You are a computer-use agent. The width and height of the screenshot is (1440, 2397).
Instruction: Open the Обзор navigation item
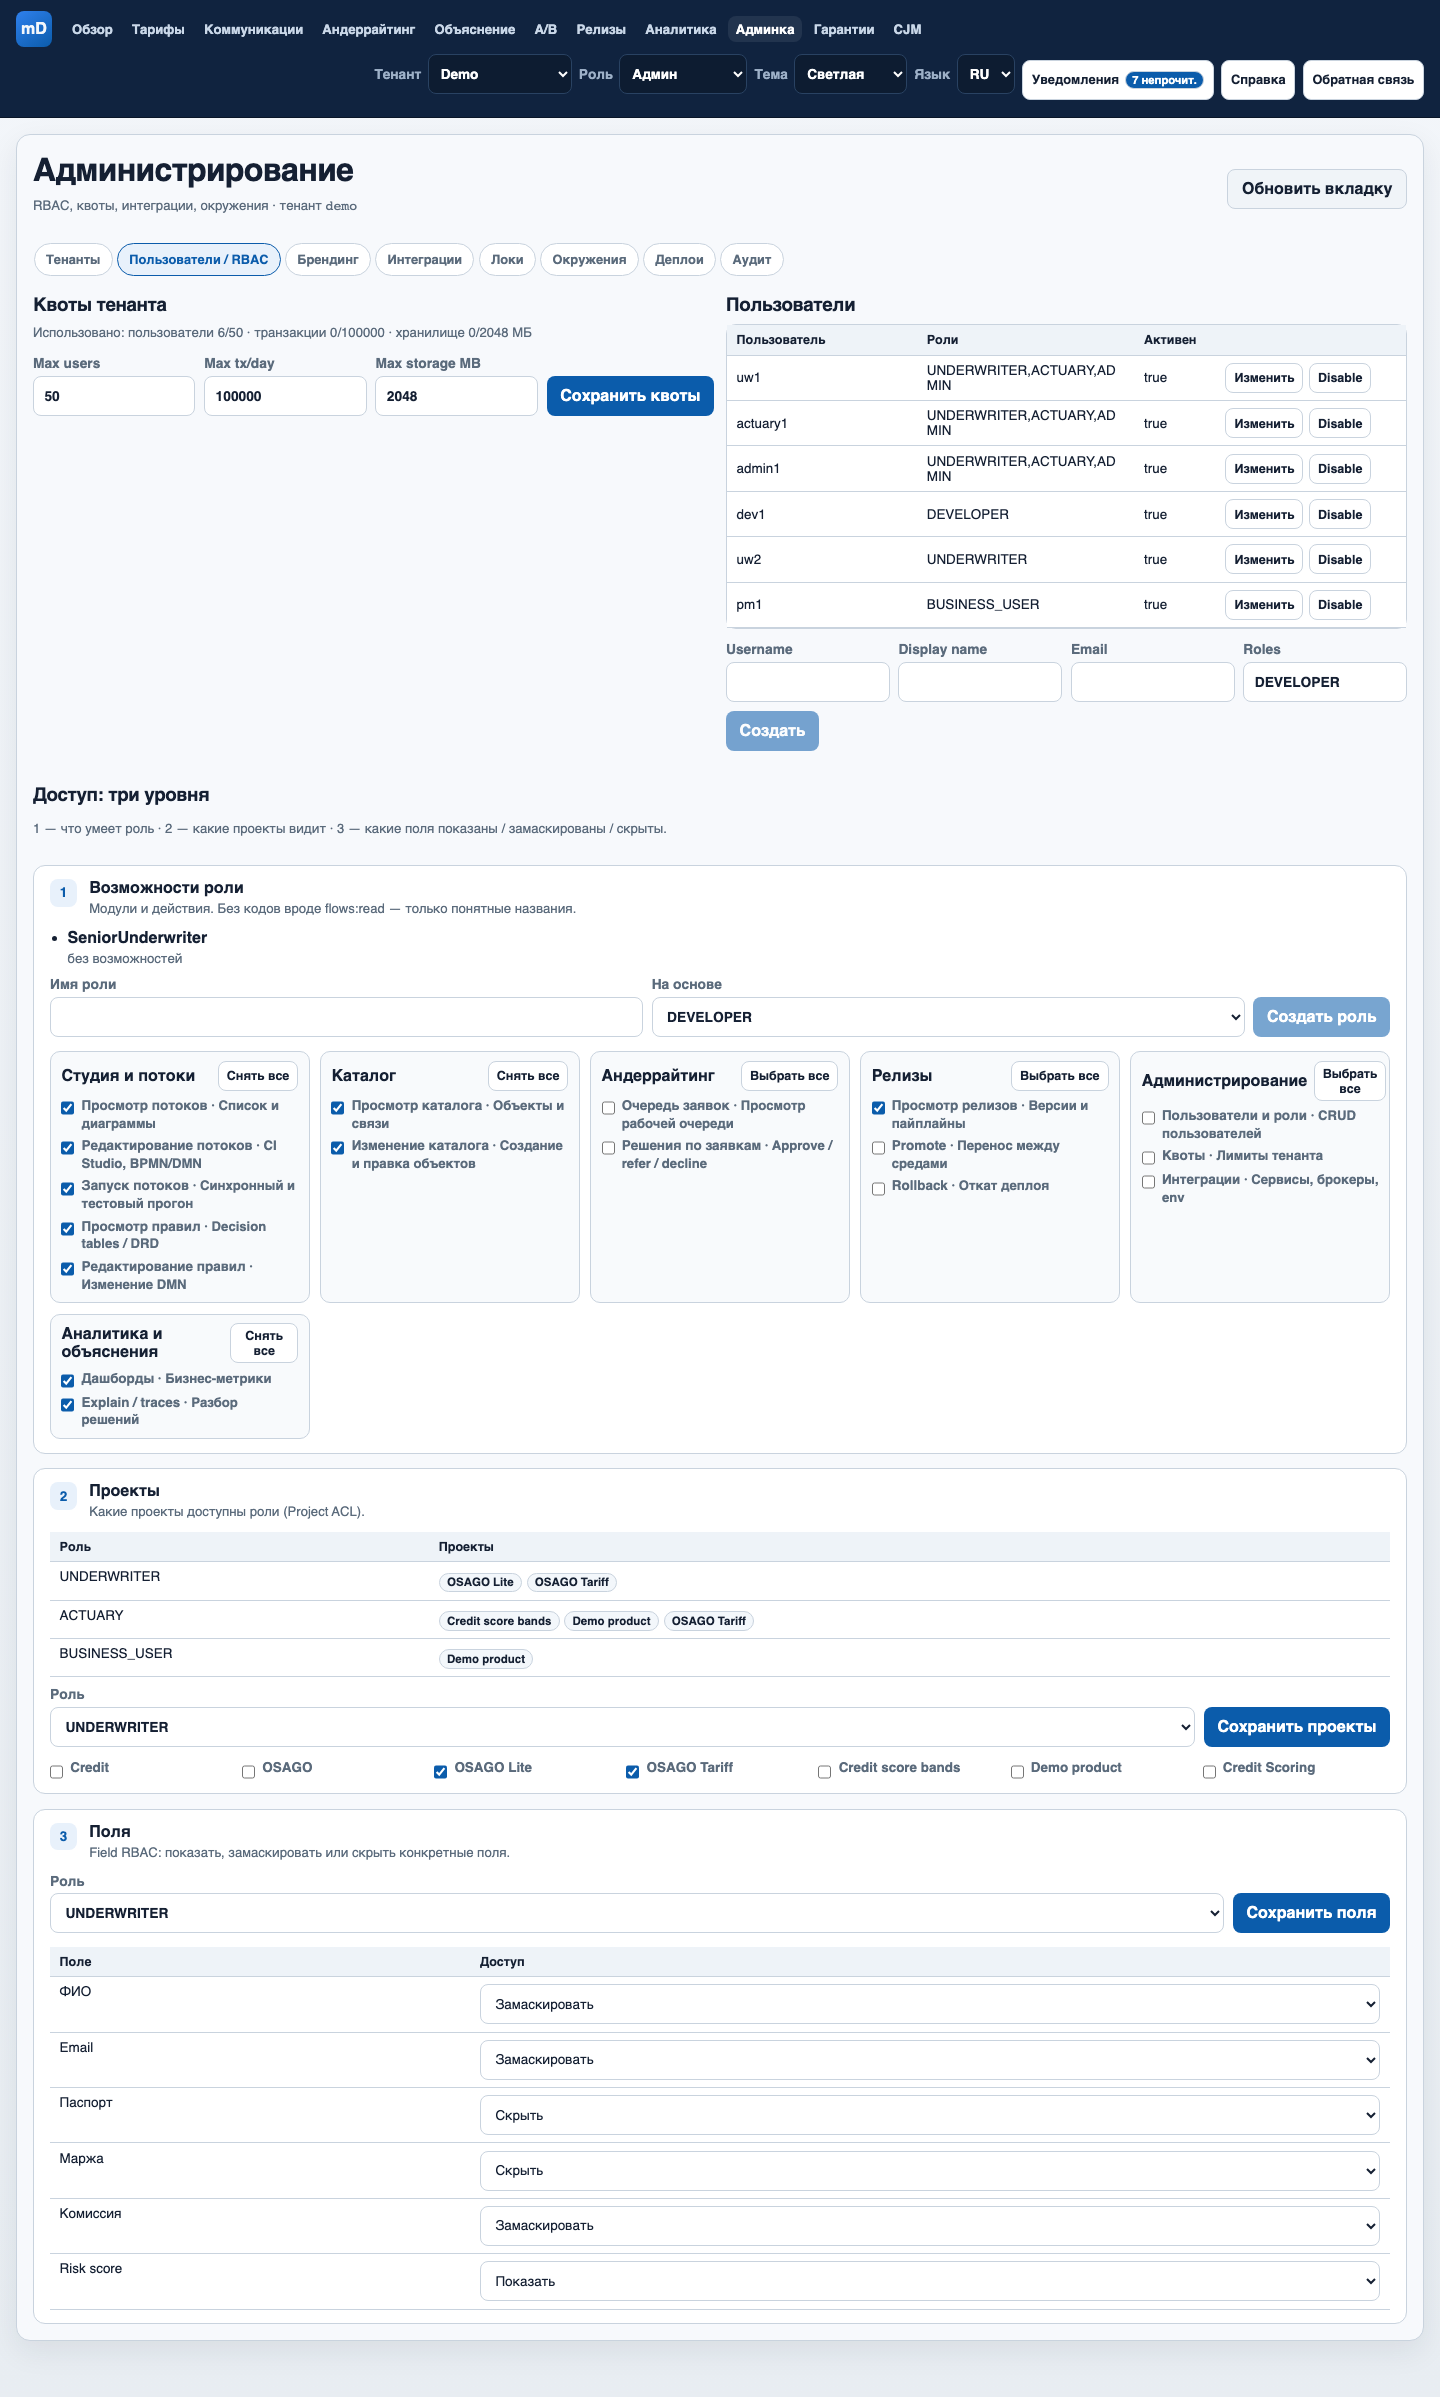92,29
